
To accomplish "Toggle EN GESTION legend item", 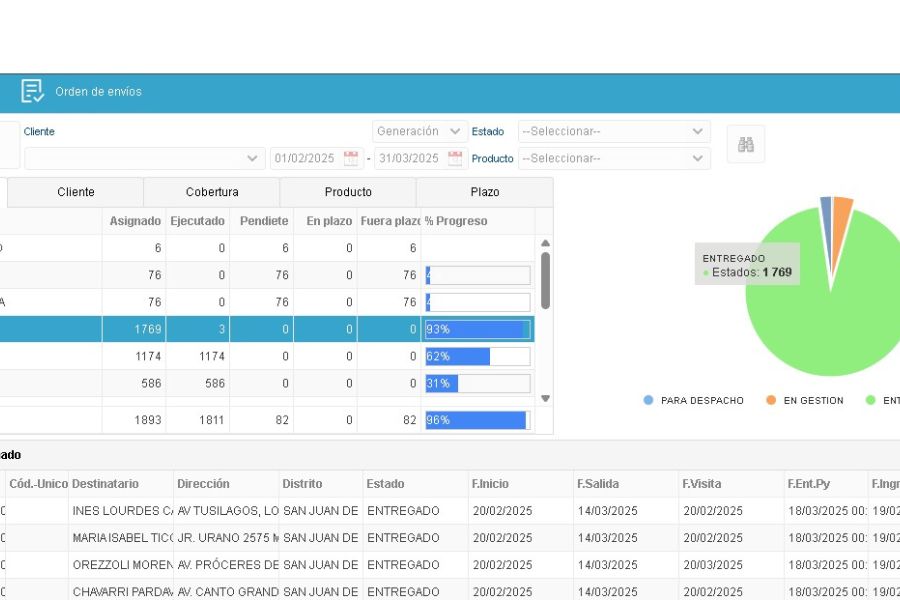I will [805, 400].
